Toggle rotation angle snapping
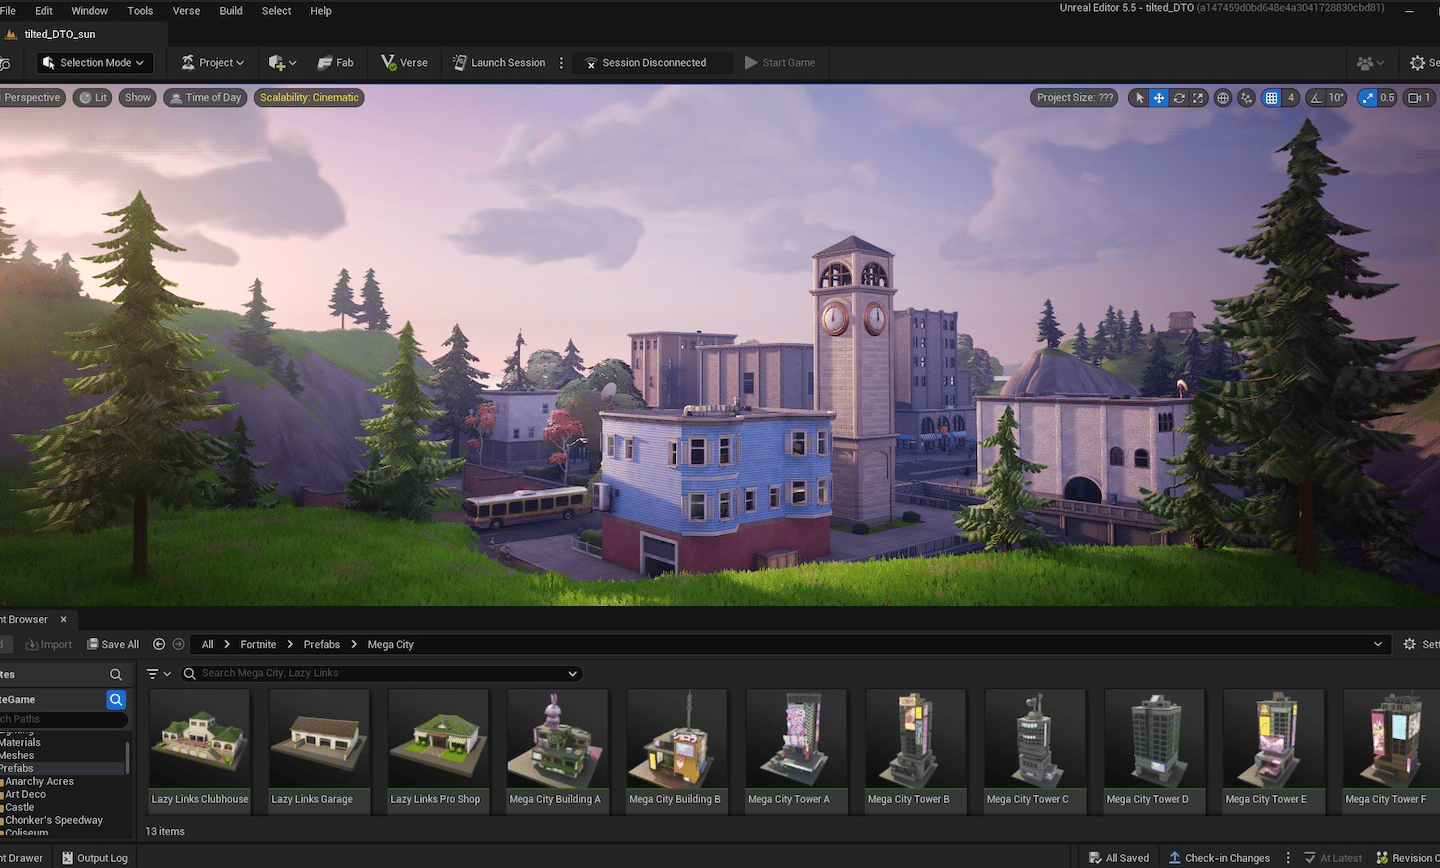The image size is (1440, 868). pyautogui.click(x=1316, y=98)
